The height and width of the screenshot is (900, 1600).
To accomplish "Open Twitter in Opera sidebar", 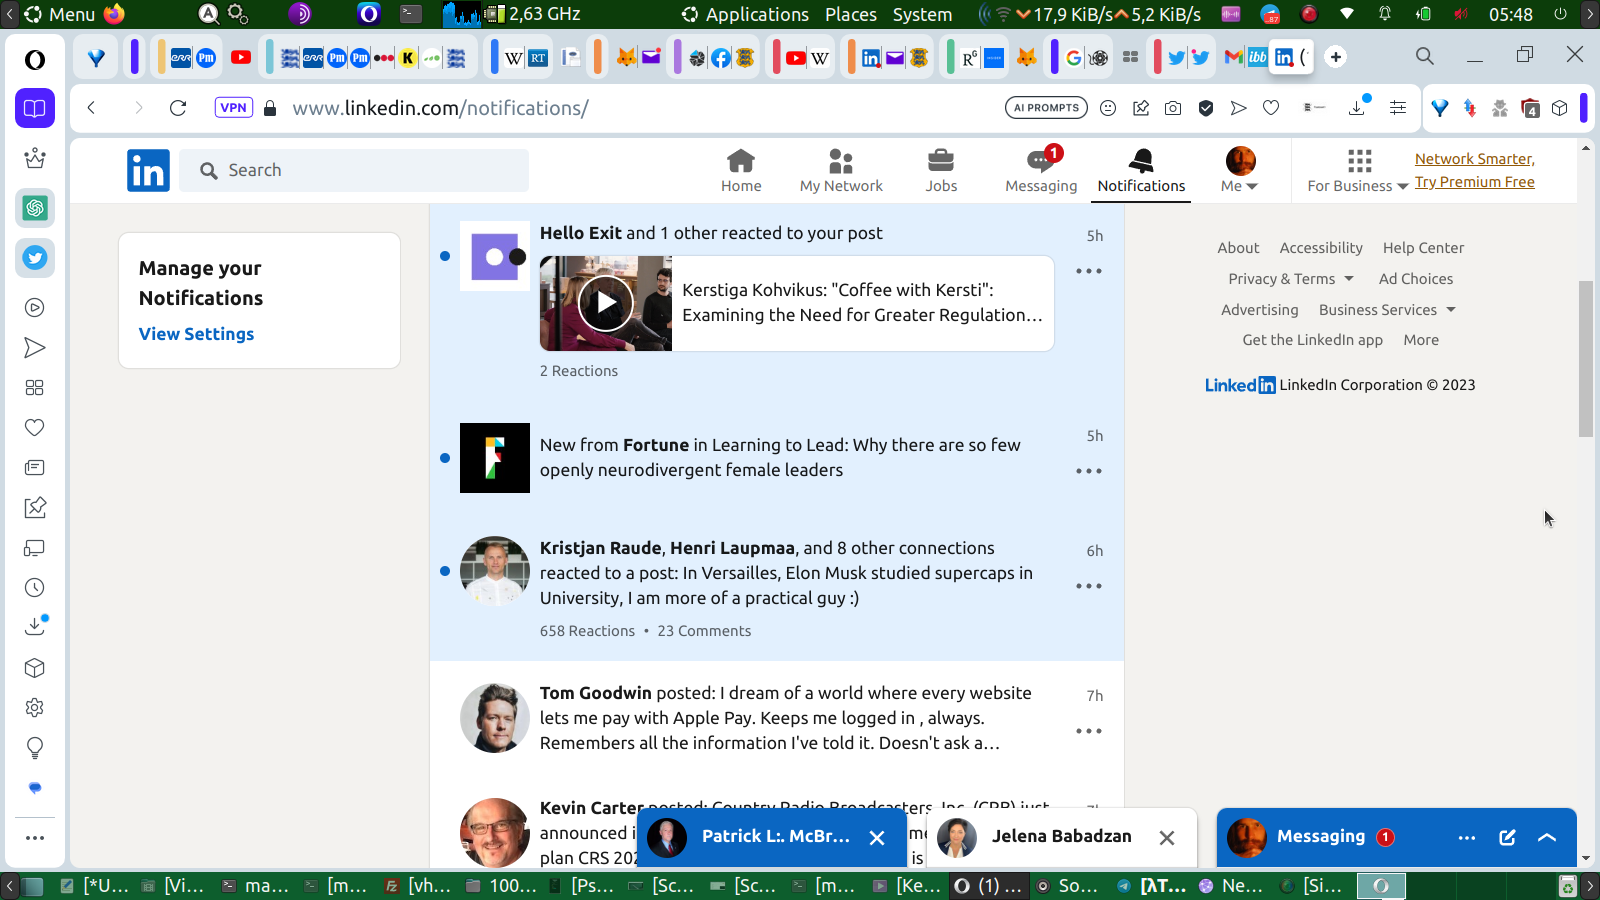I will tap(35, 258).
